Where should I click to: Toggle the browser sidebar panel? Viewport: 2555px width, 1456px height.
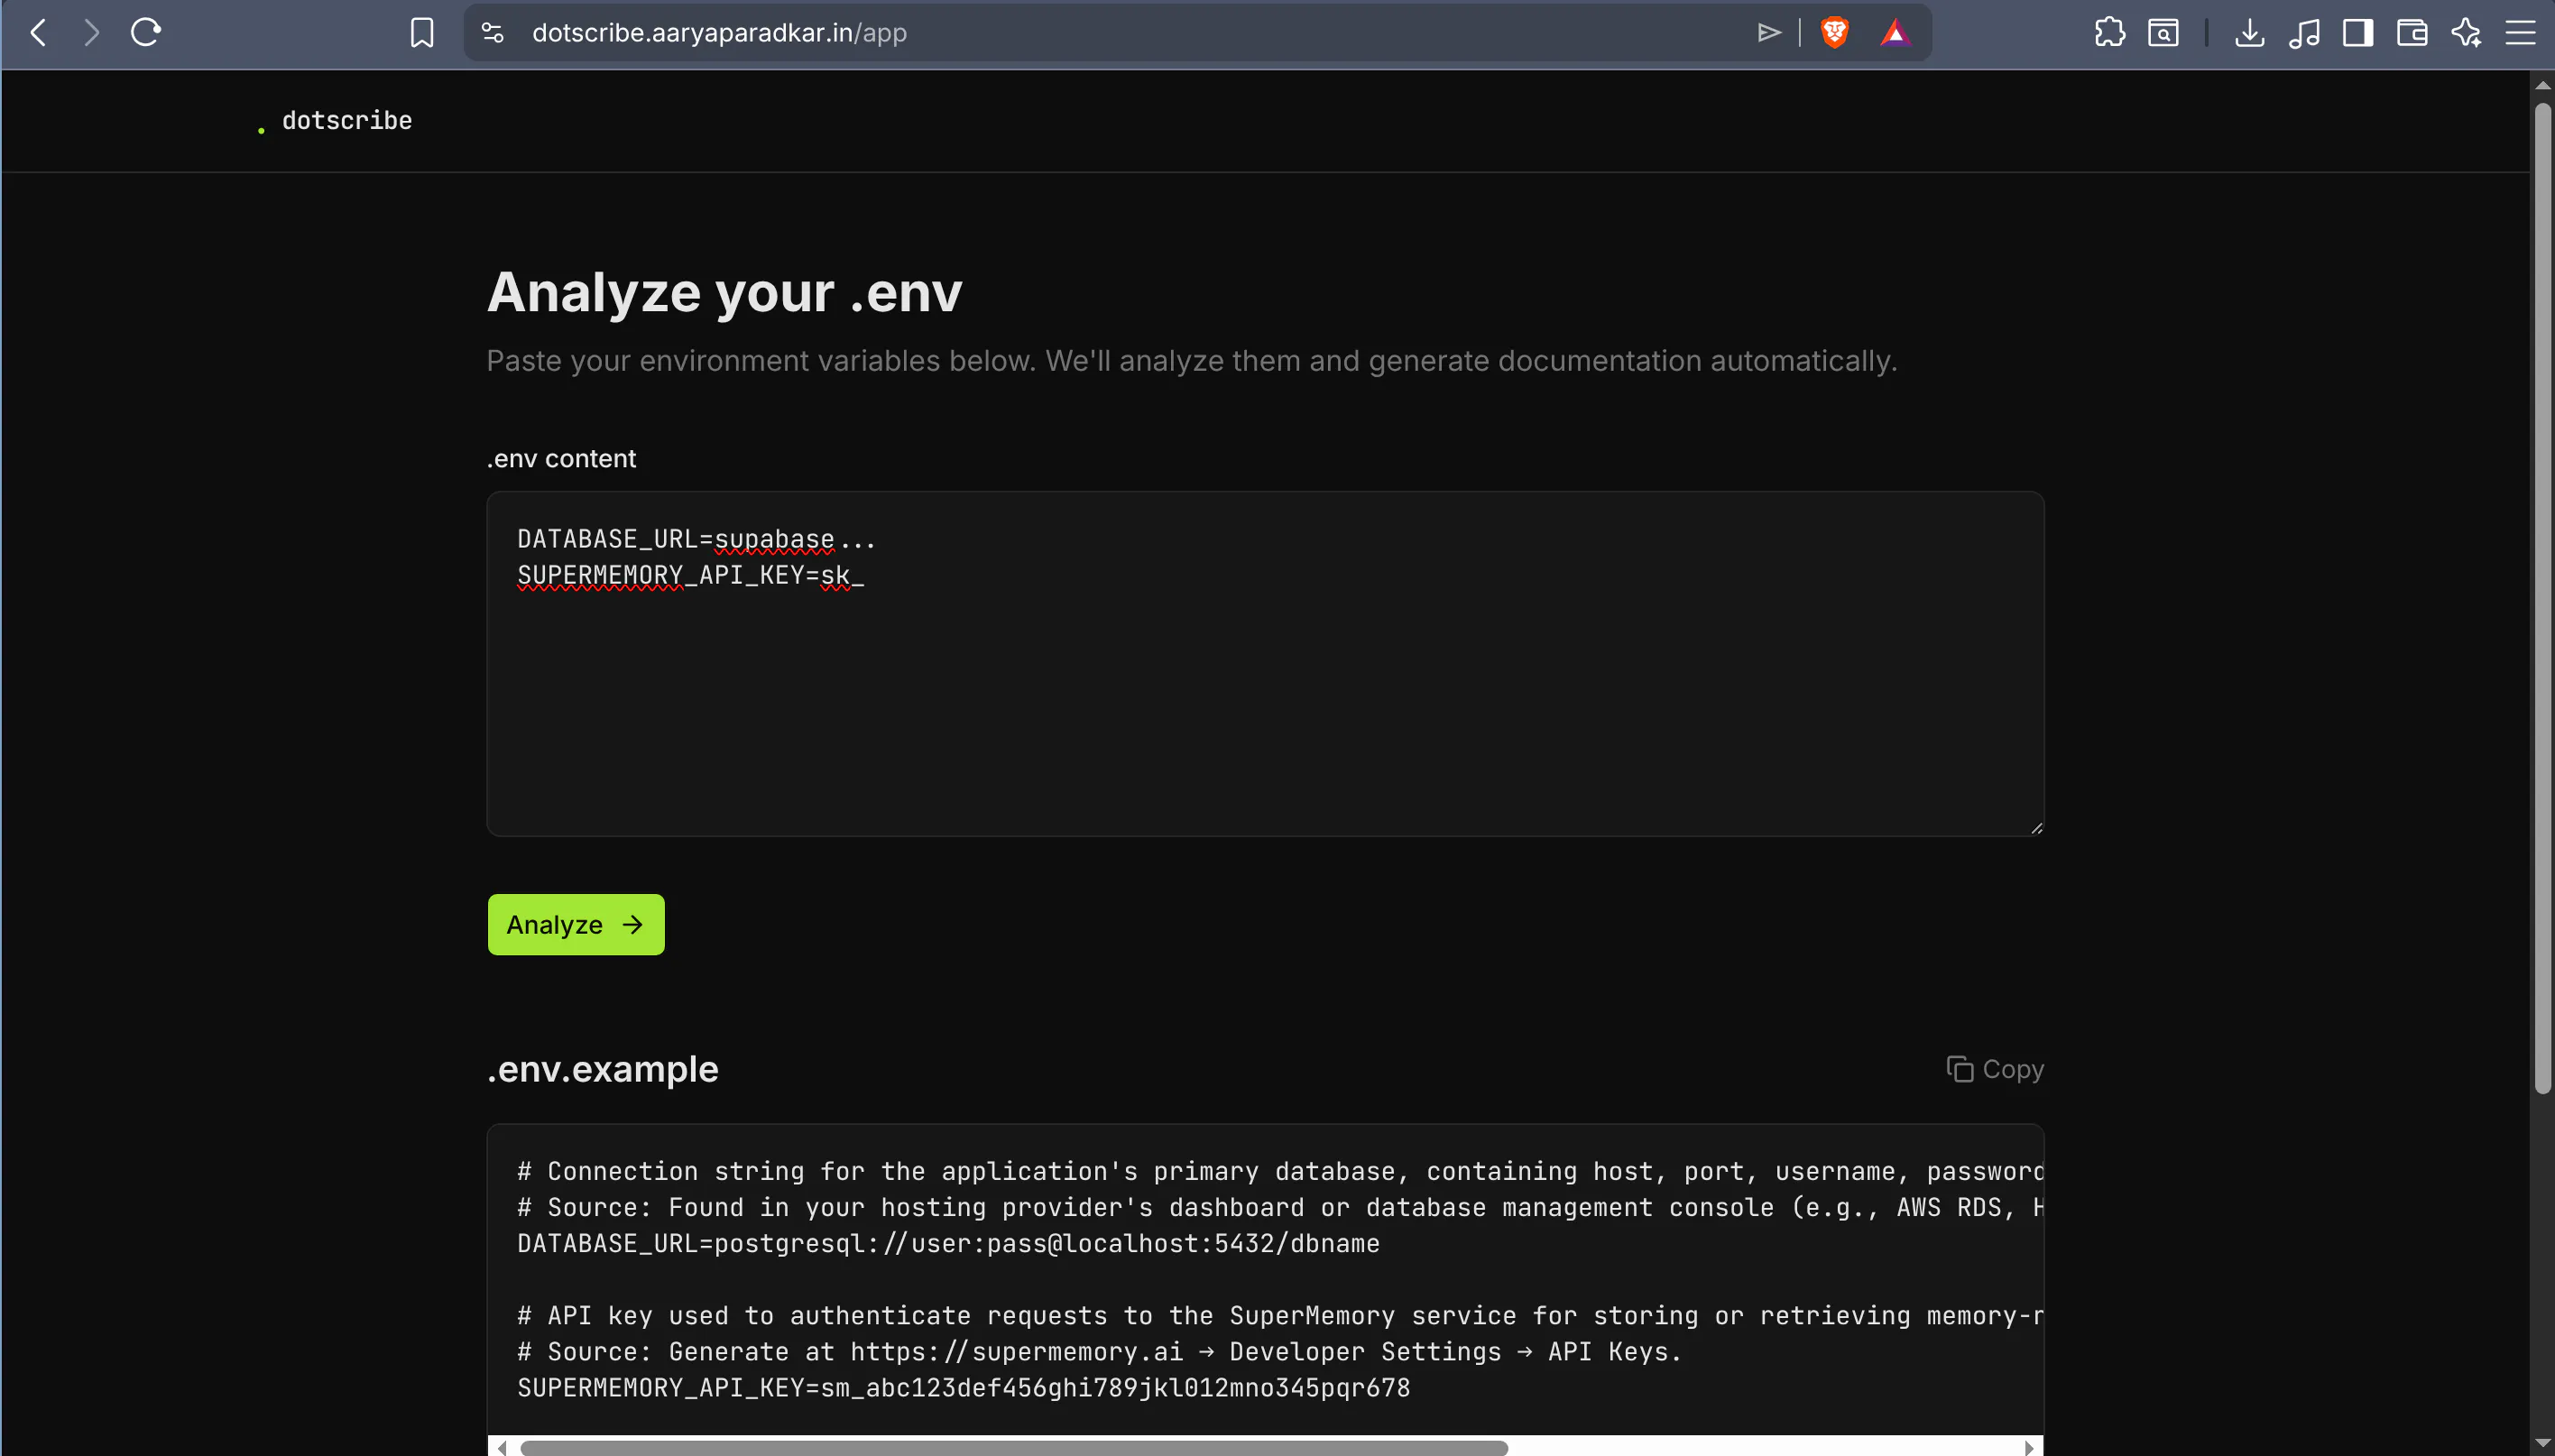pos(2358,33)
